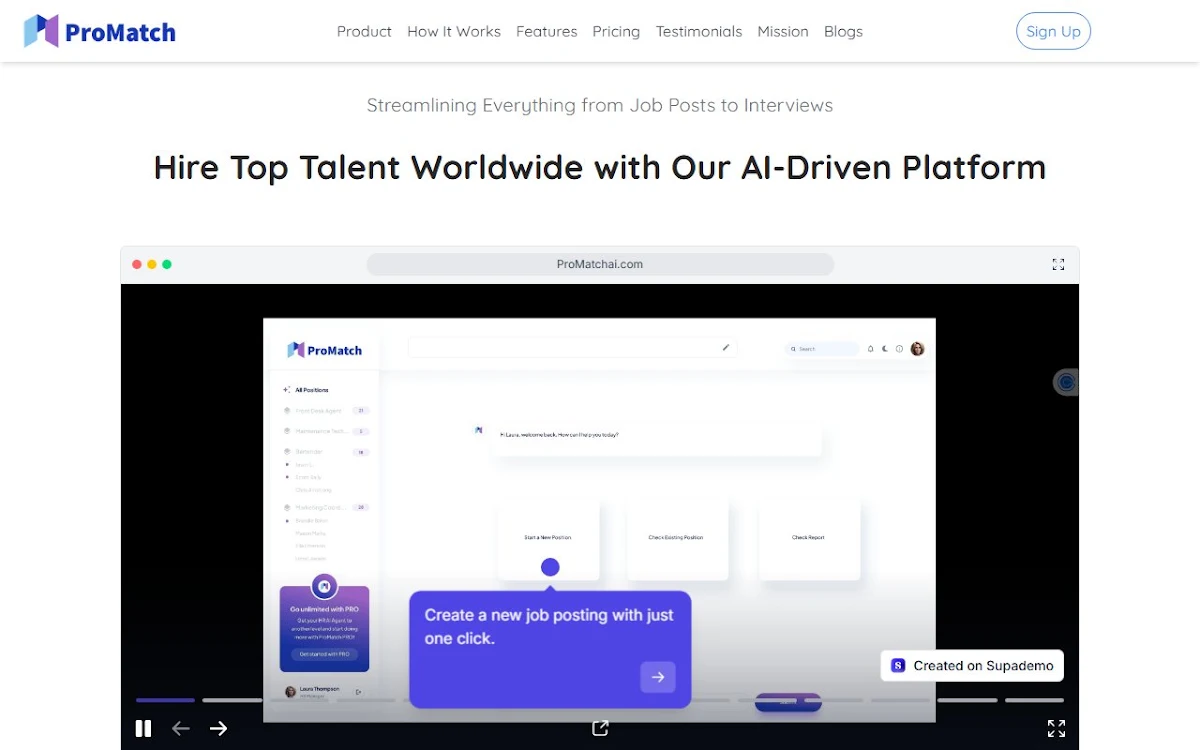Open the user avatar in demo top bar
Screen dimensions: 1200x750
(917, 349)
